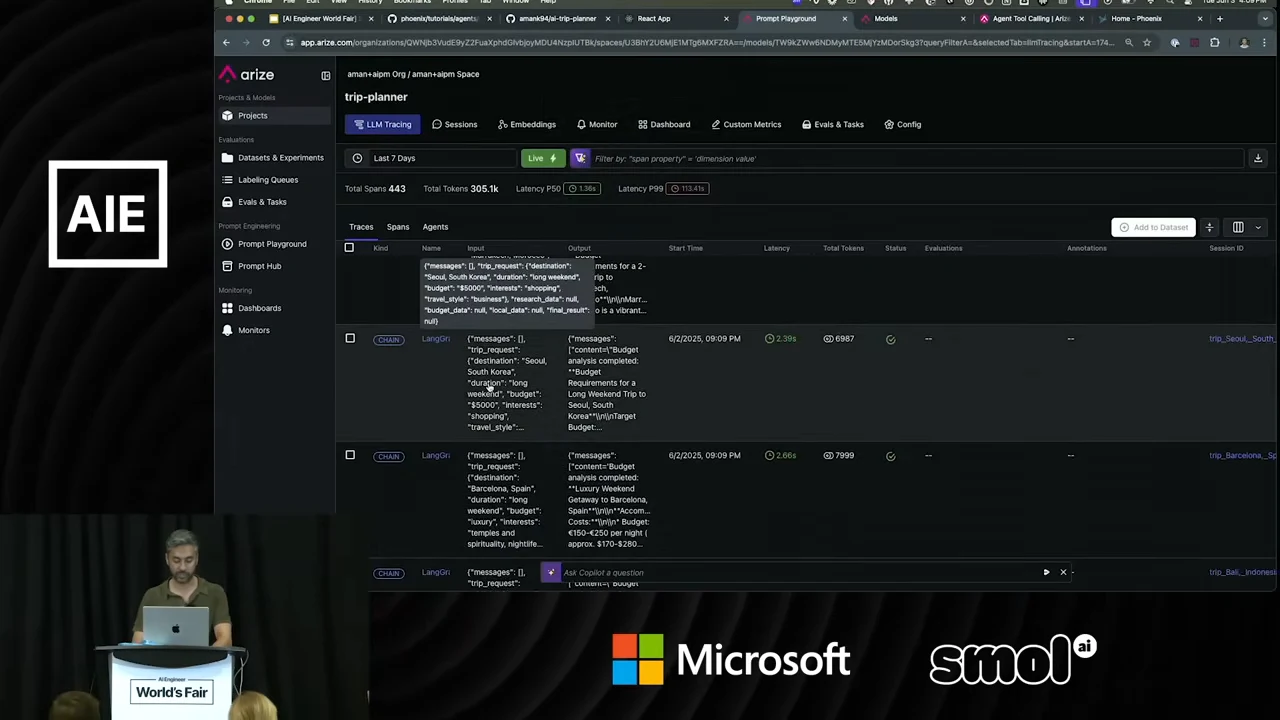Open the Dashboard tab
This screenshot has height=720, width=1280.
pos(664,125)
